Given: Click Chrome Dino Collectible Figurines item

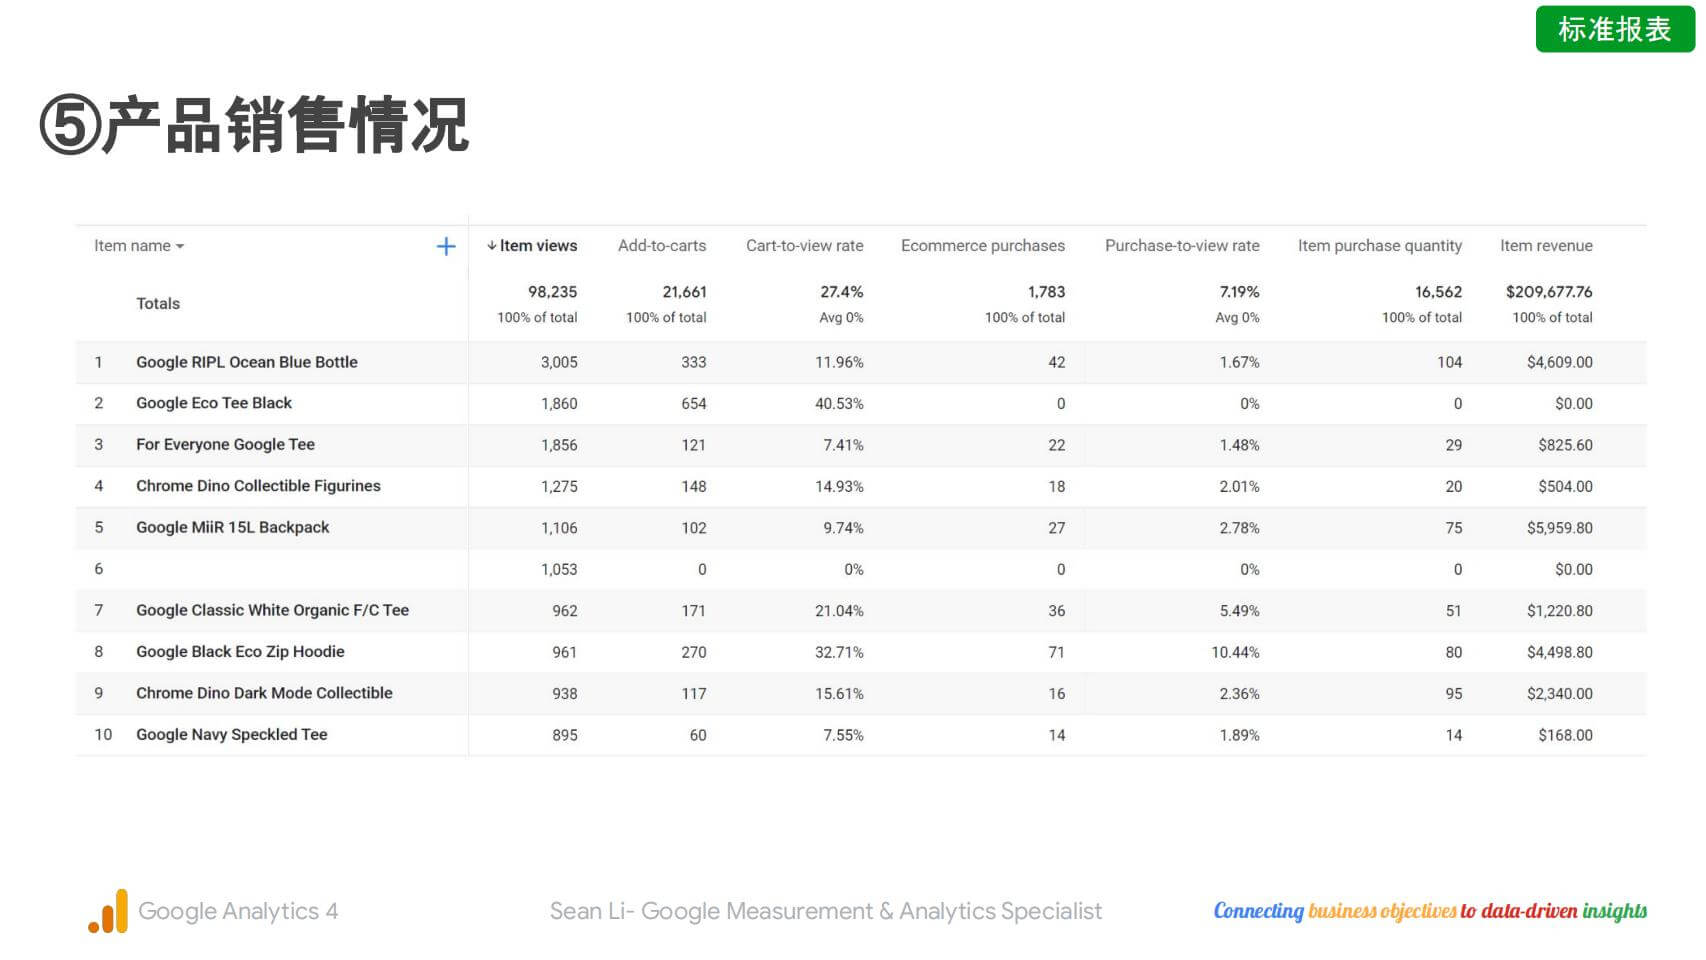Looking at the screenshot, I should coord(258,486).
